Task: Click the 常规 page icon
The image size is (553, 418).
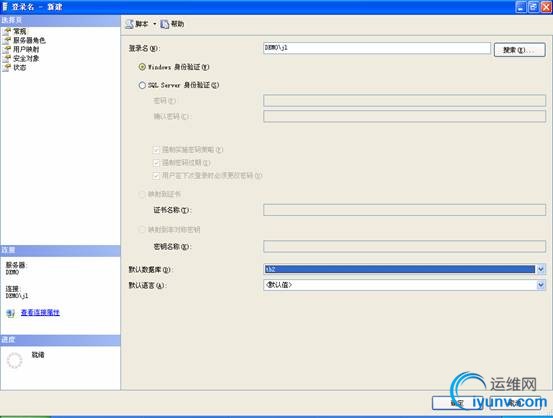Action: (7, 31)
